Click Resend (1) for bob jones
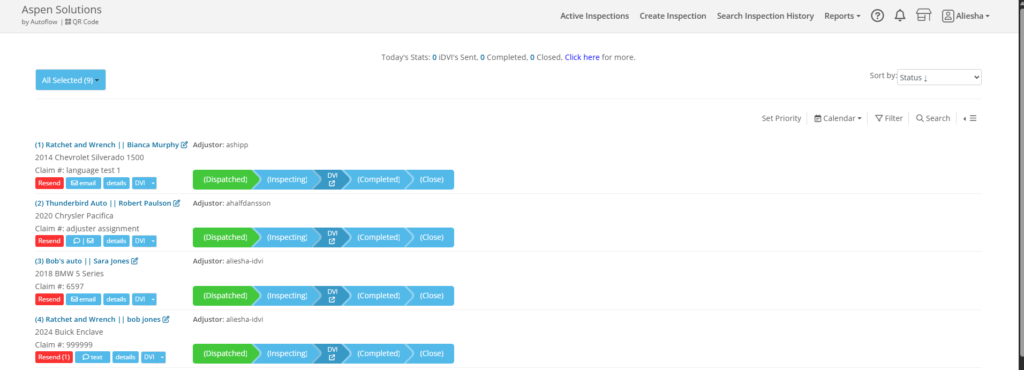This screenshot has height=370, width=1024. point(54,357)
